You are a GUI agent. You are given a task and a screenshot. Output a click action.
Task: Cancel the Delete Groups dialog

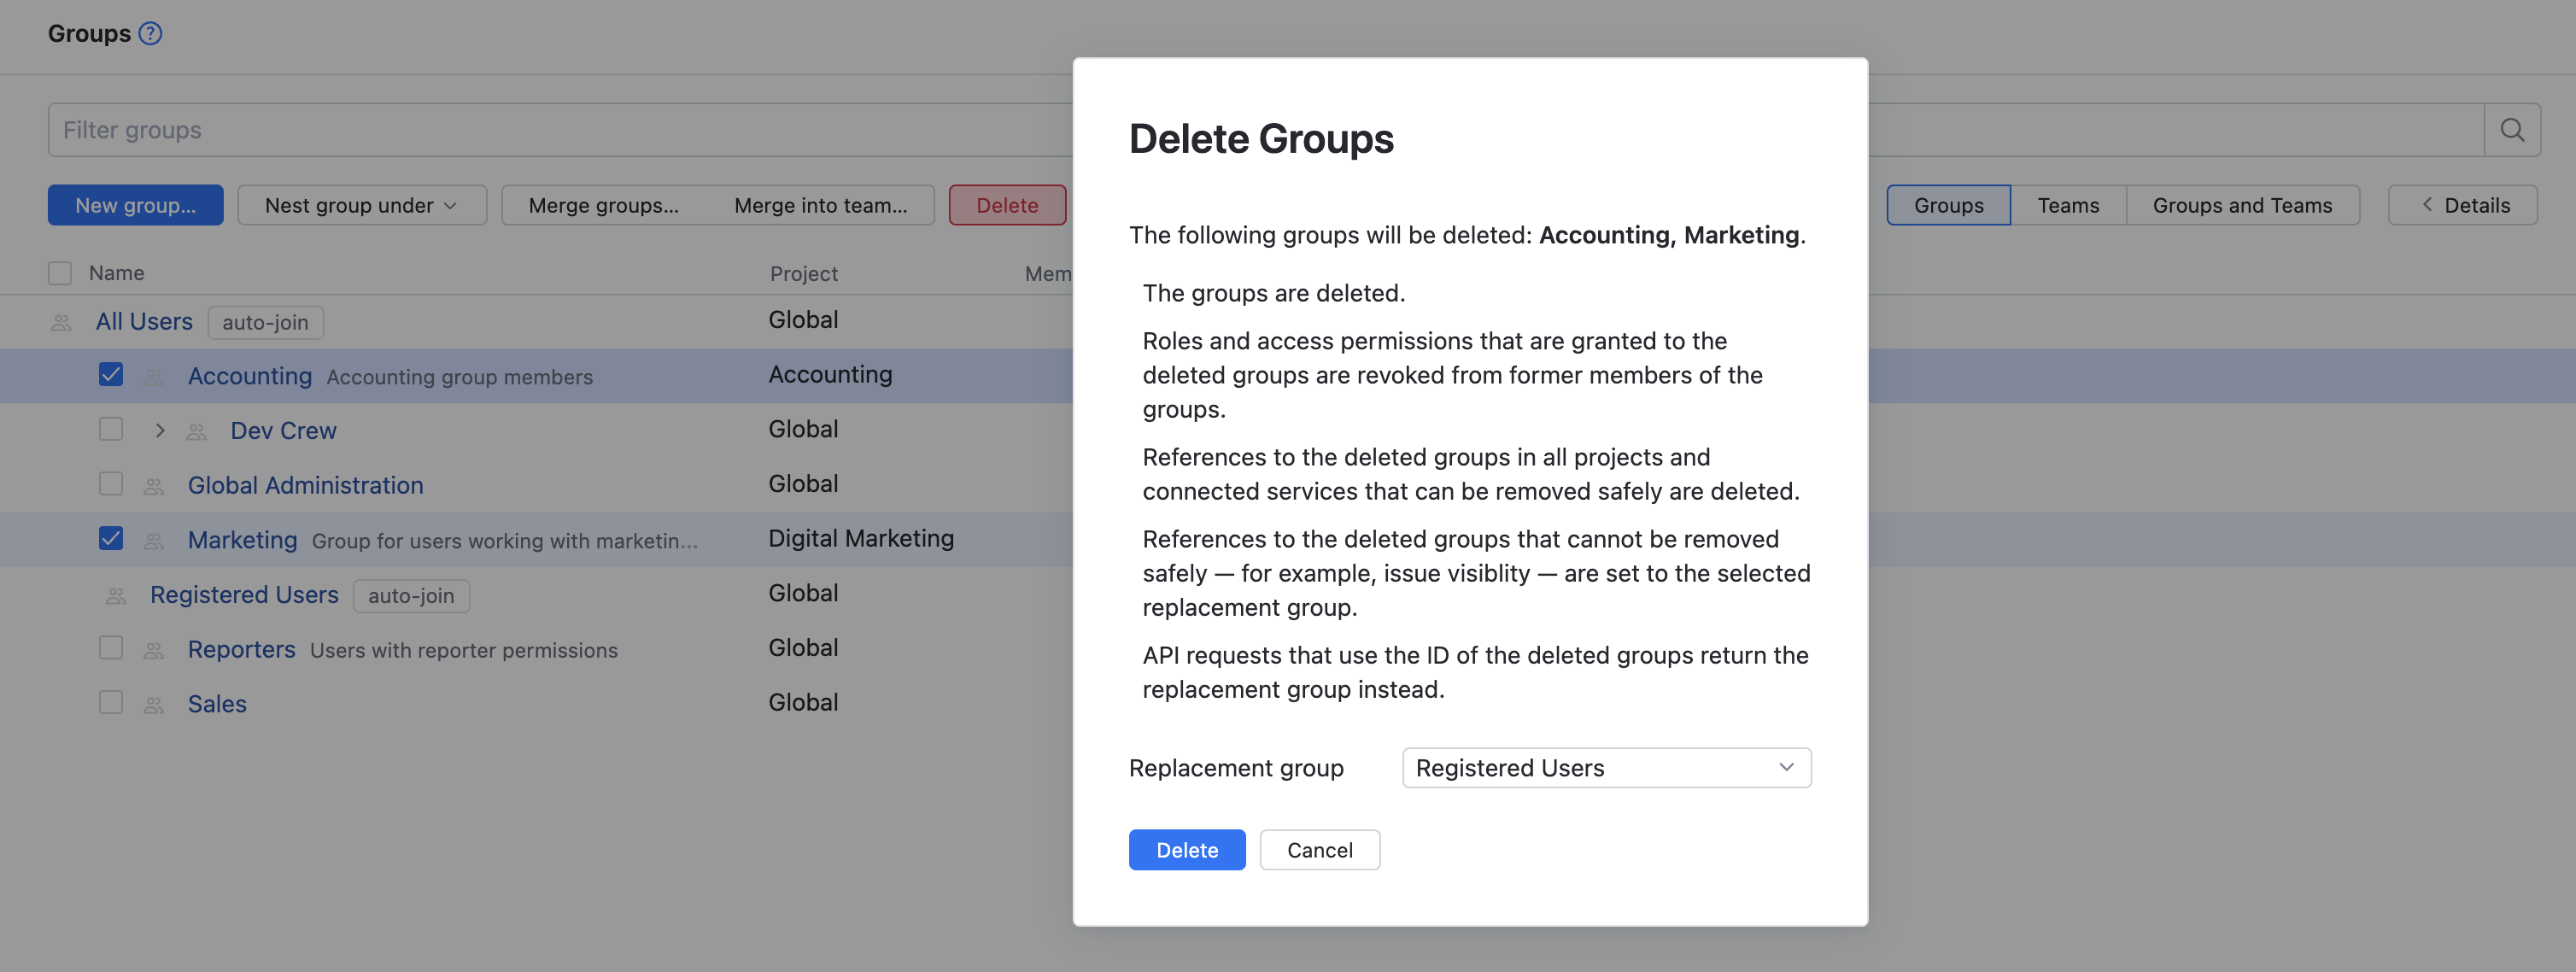(1320, 849)
